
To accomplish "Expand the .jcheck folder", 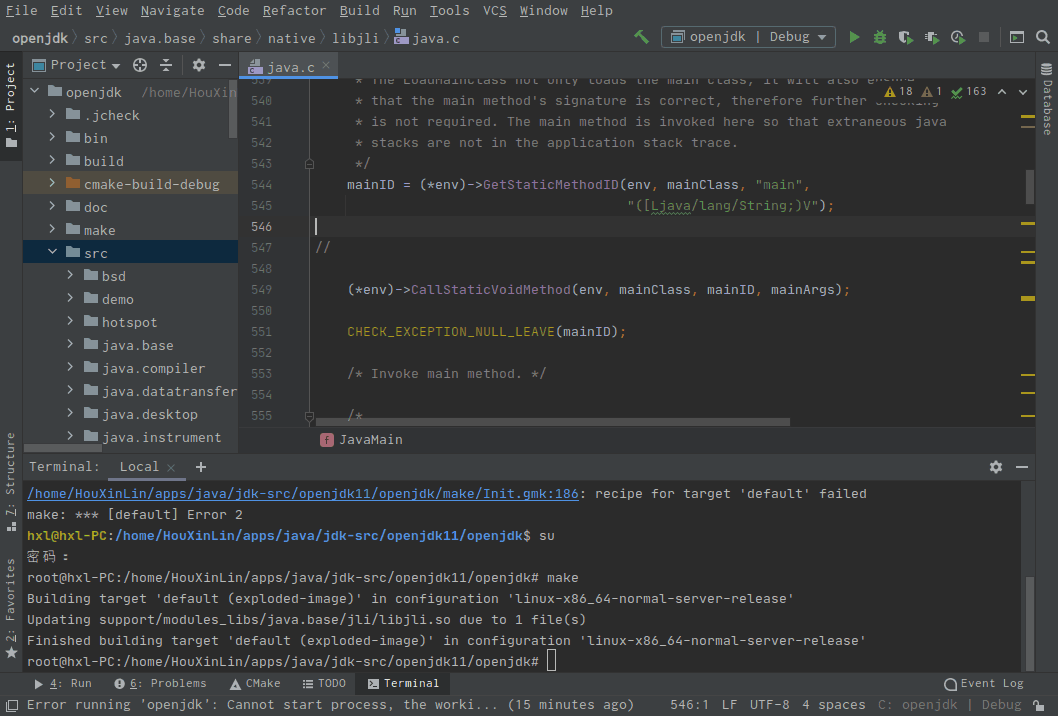I will (53, 115).
